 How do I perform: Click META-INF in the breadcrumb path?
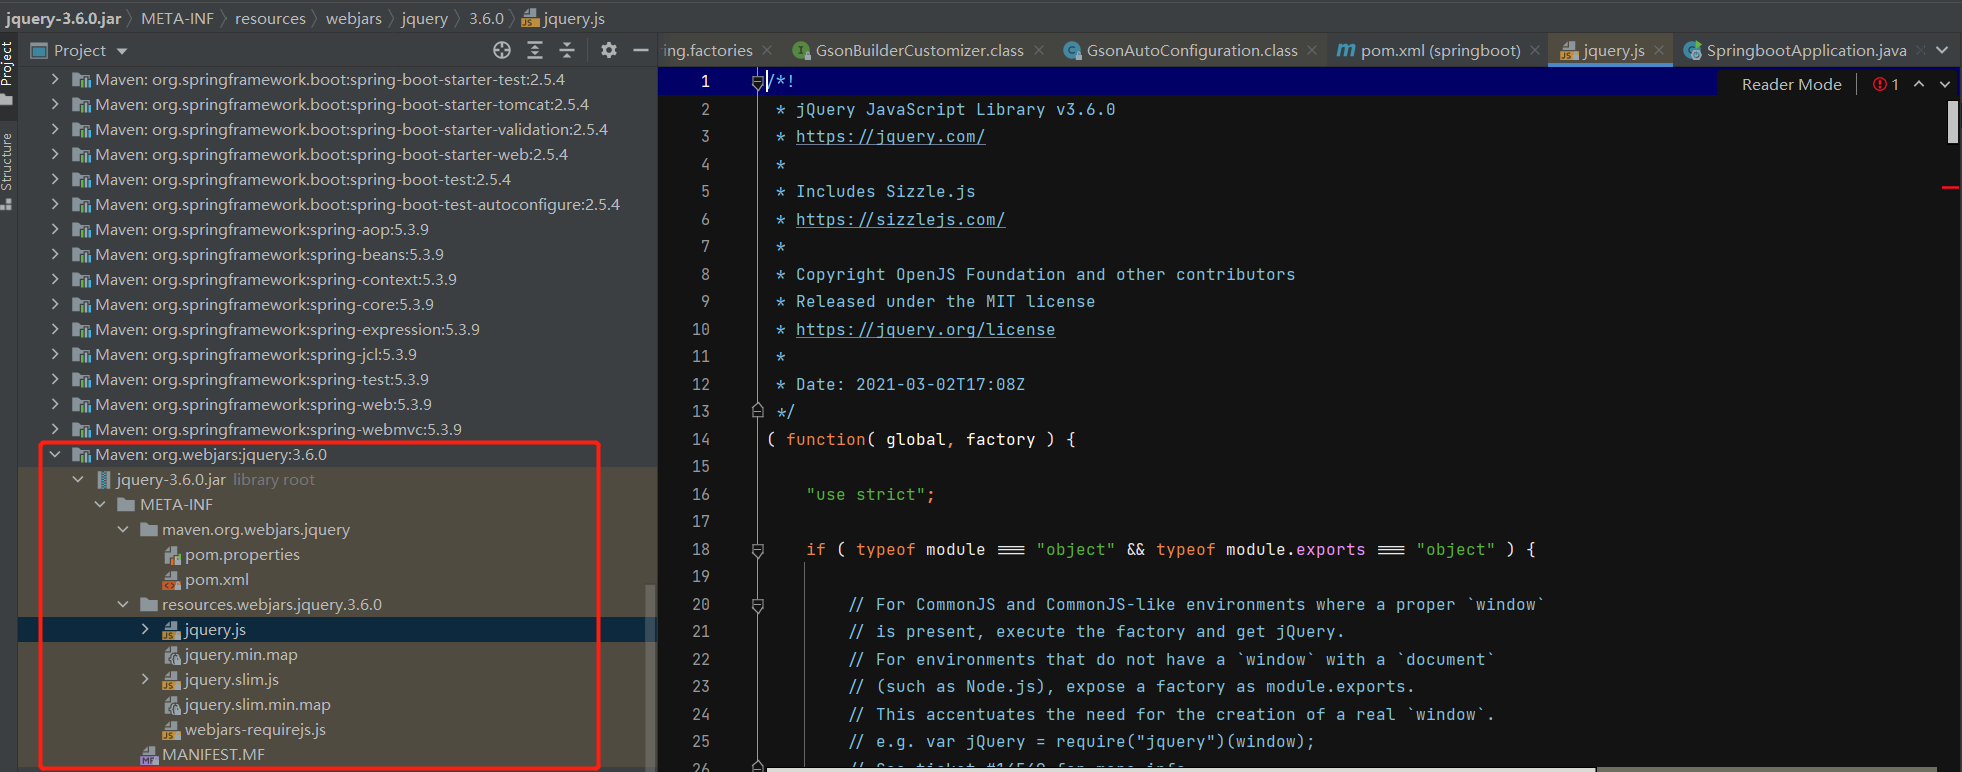(x=177, y=18)
